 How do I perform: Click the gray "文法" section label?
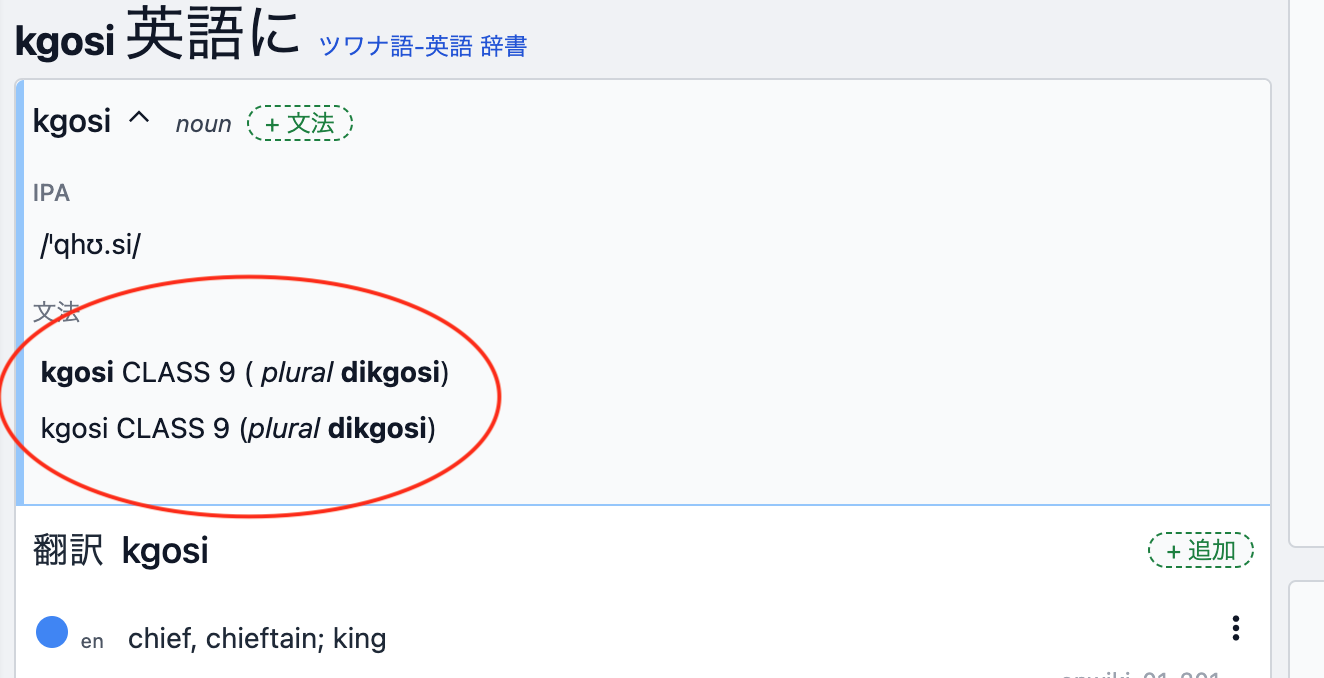pos(56,313)
